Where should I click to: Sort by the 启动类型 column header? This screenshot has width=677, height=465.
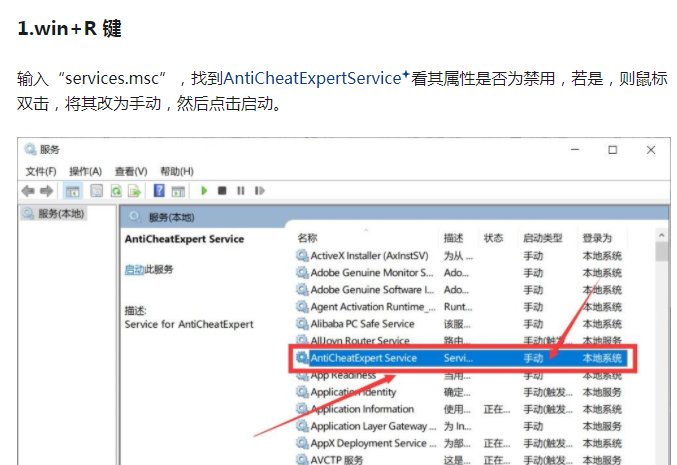543,238
